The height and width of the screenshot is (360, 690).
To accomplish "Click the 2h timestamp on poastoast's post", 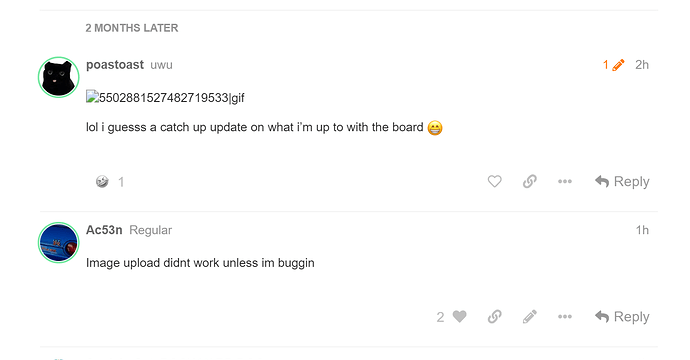I will click(642, 65).
